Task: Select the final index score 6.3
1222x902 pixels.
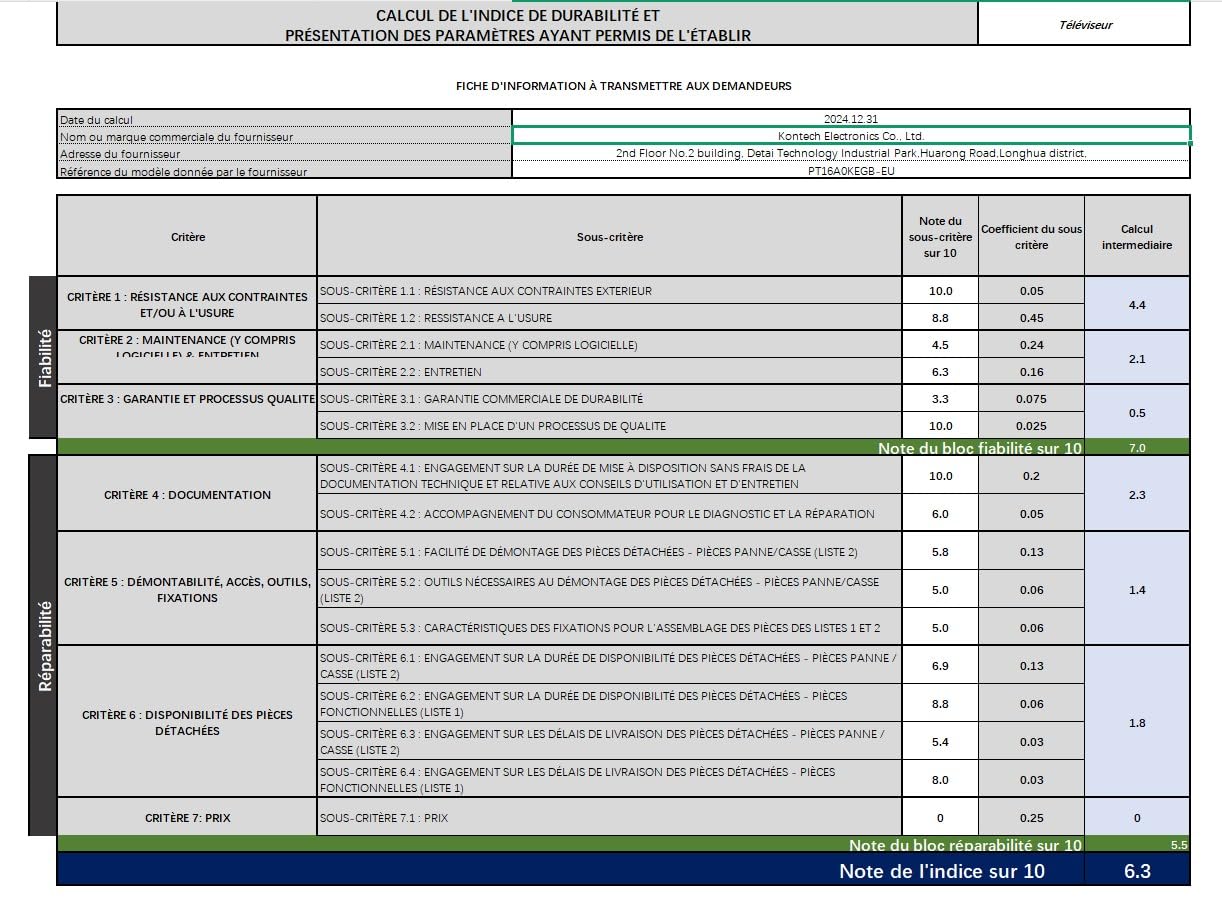Action: (1137, 871)
